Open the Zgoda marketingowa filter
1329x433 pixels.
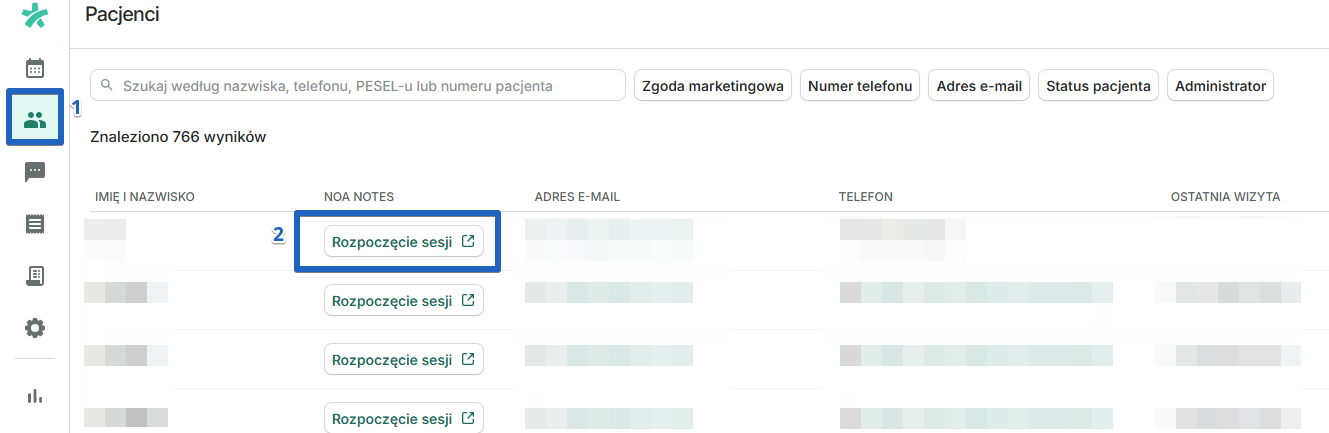(x=713, y=86)
